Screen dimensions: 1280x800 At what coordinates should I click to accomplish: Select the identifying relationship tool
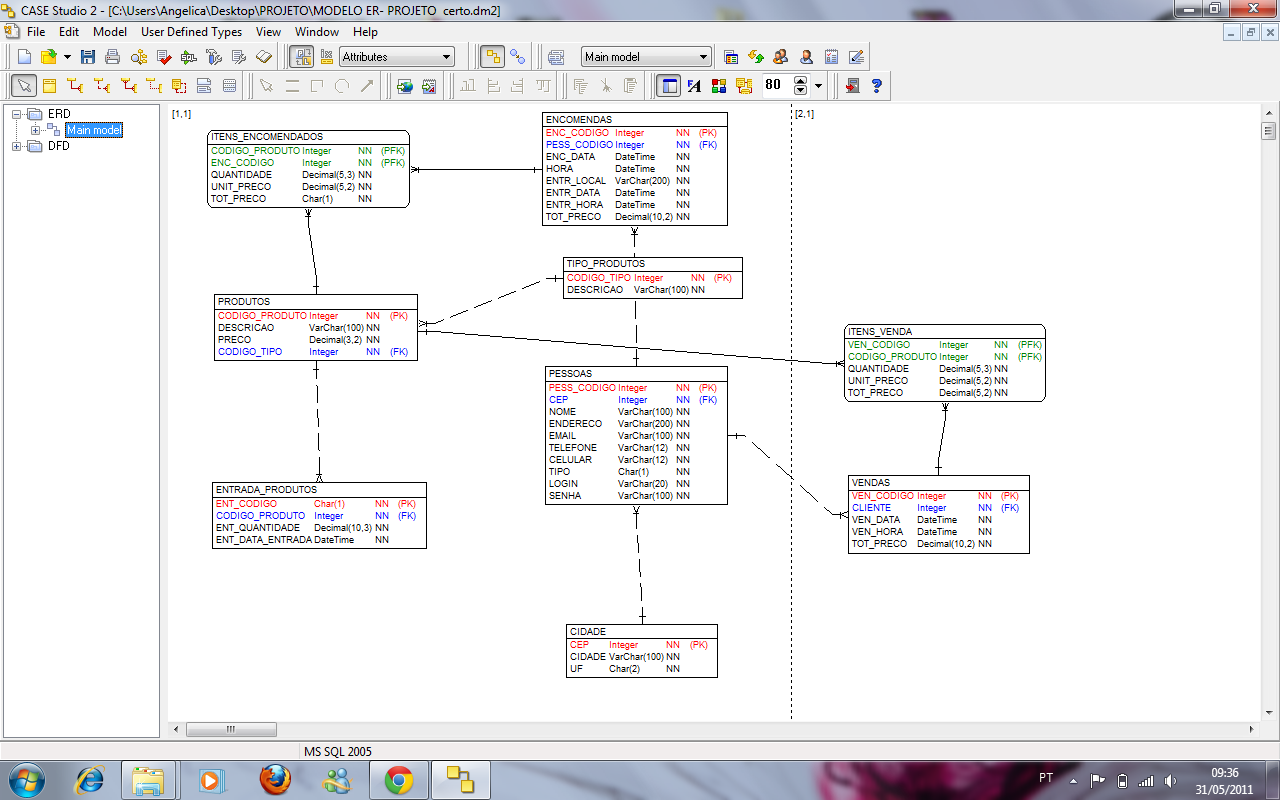coord(77,85)
